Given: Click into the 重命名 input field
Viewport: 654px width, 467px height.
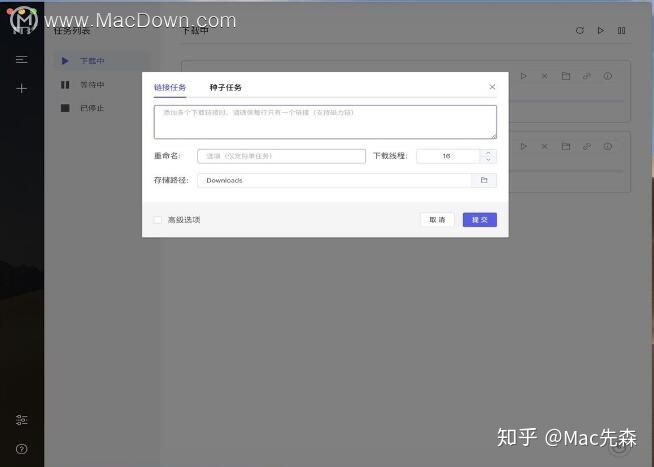Looking at the screenshot, I should tap(282, 156).
